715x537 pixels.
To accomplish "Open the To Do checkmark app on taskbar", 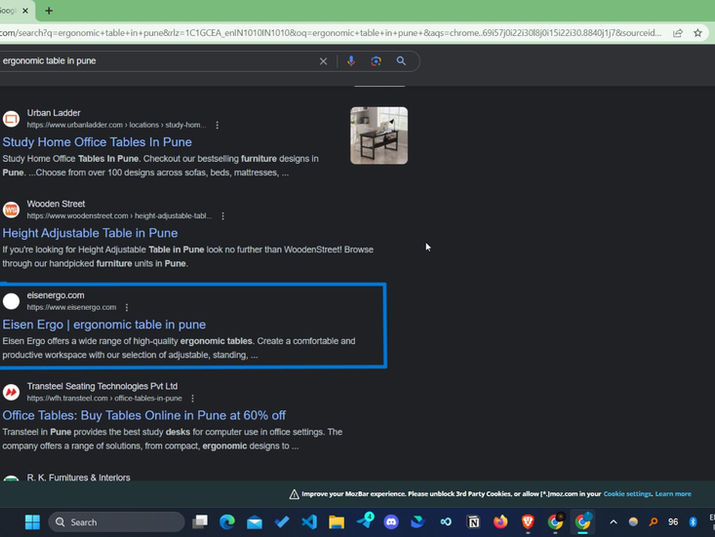I will pyautogui.click(x=282, y=522).
